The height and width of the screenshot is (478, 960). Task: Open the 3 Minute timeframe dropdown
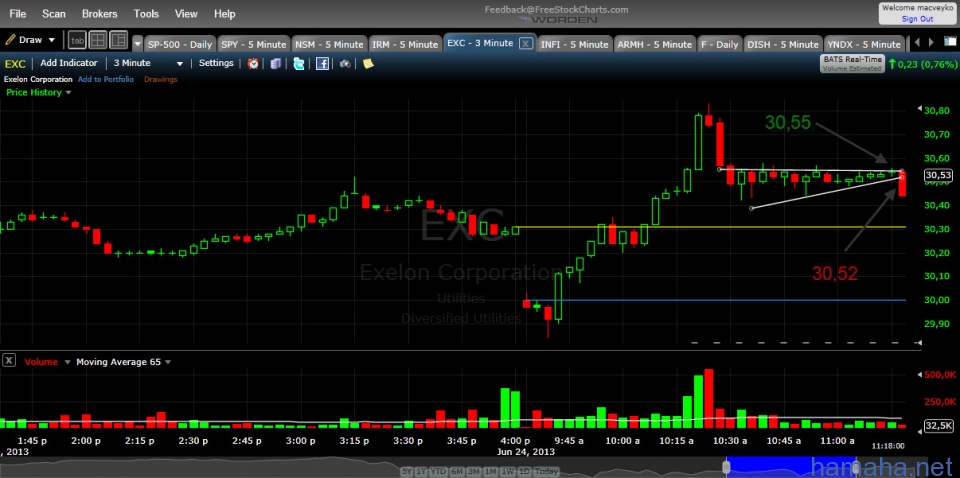click(x=148, y=63)
